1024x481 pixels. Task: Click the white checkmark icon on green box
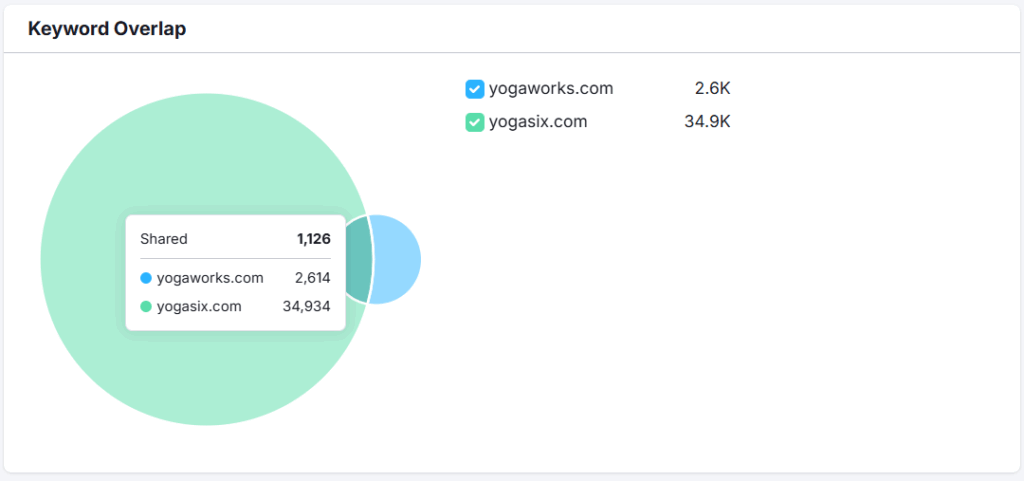475,123
